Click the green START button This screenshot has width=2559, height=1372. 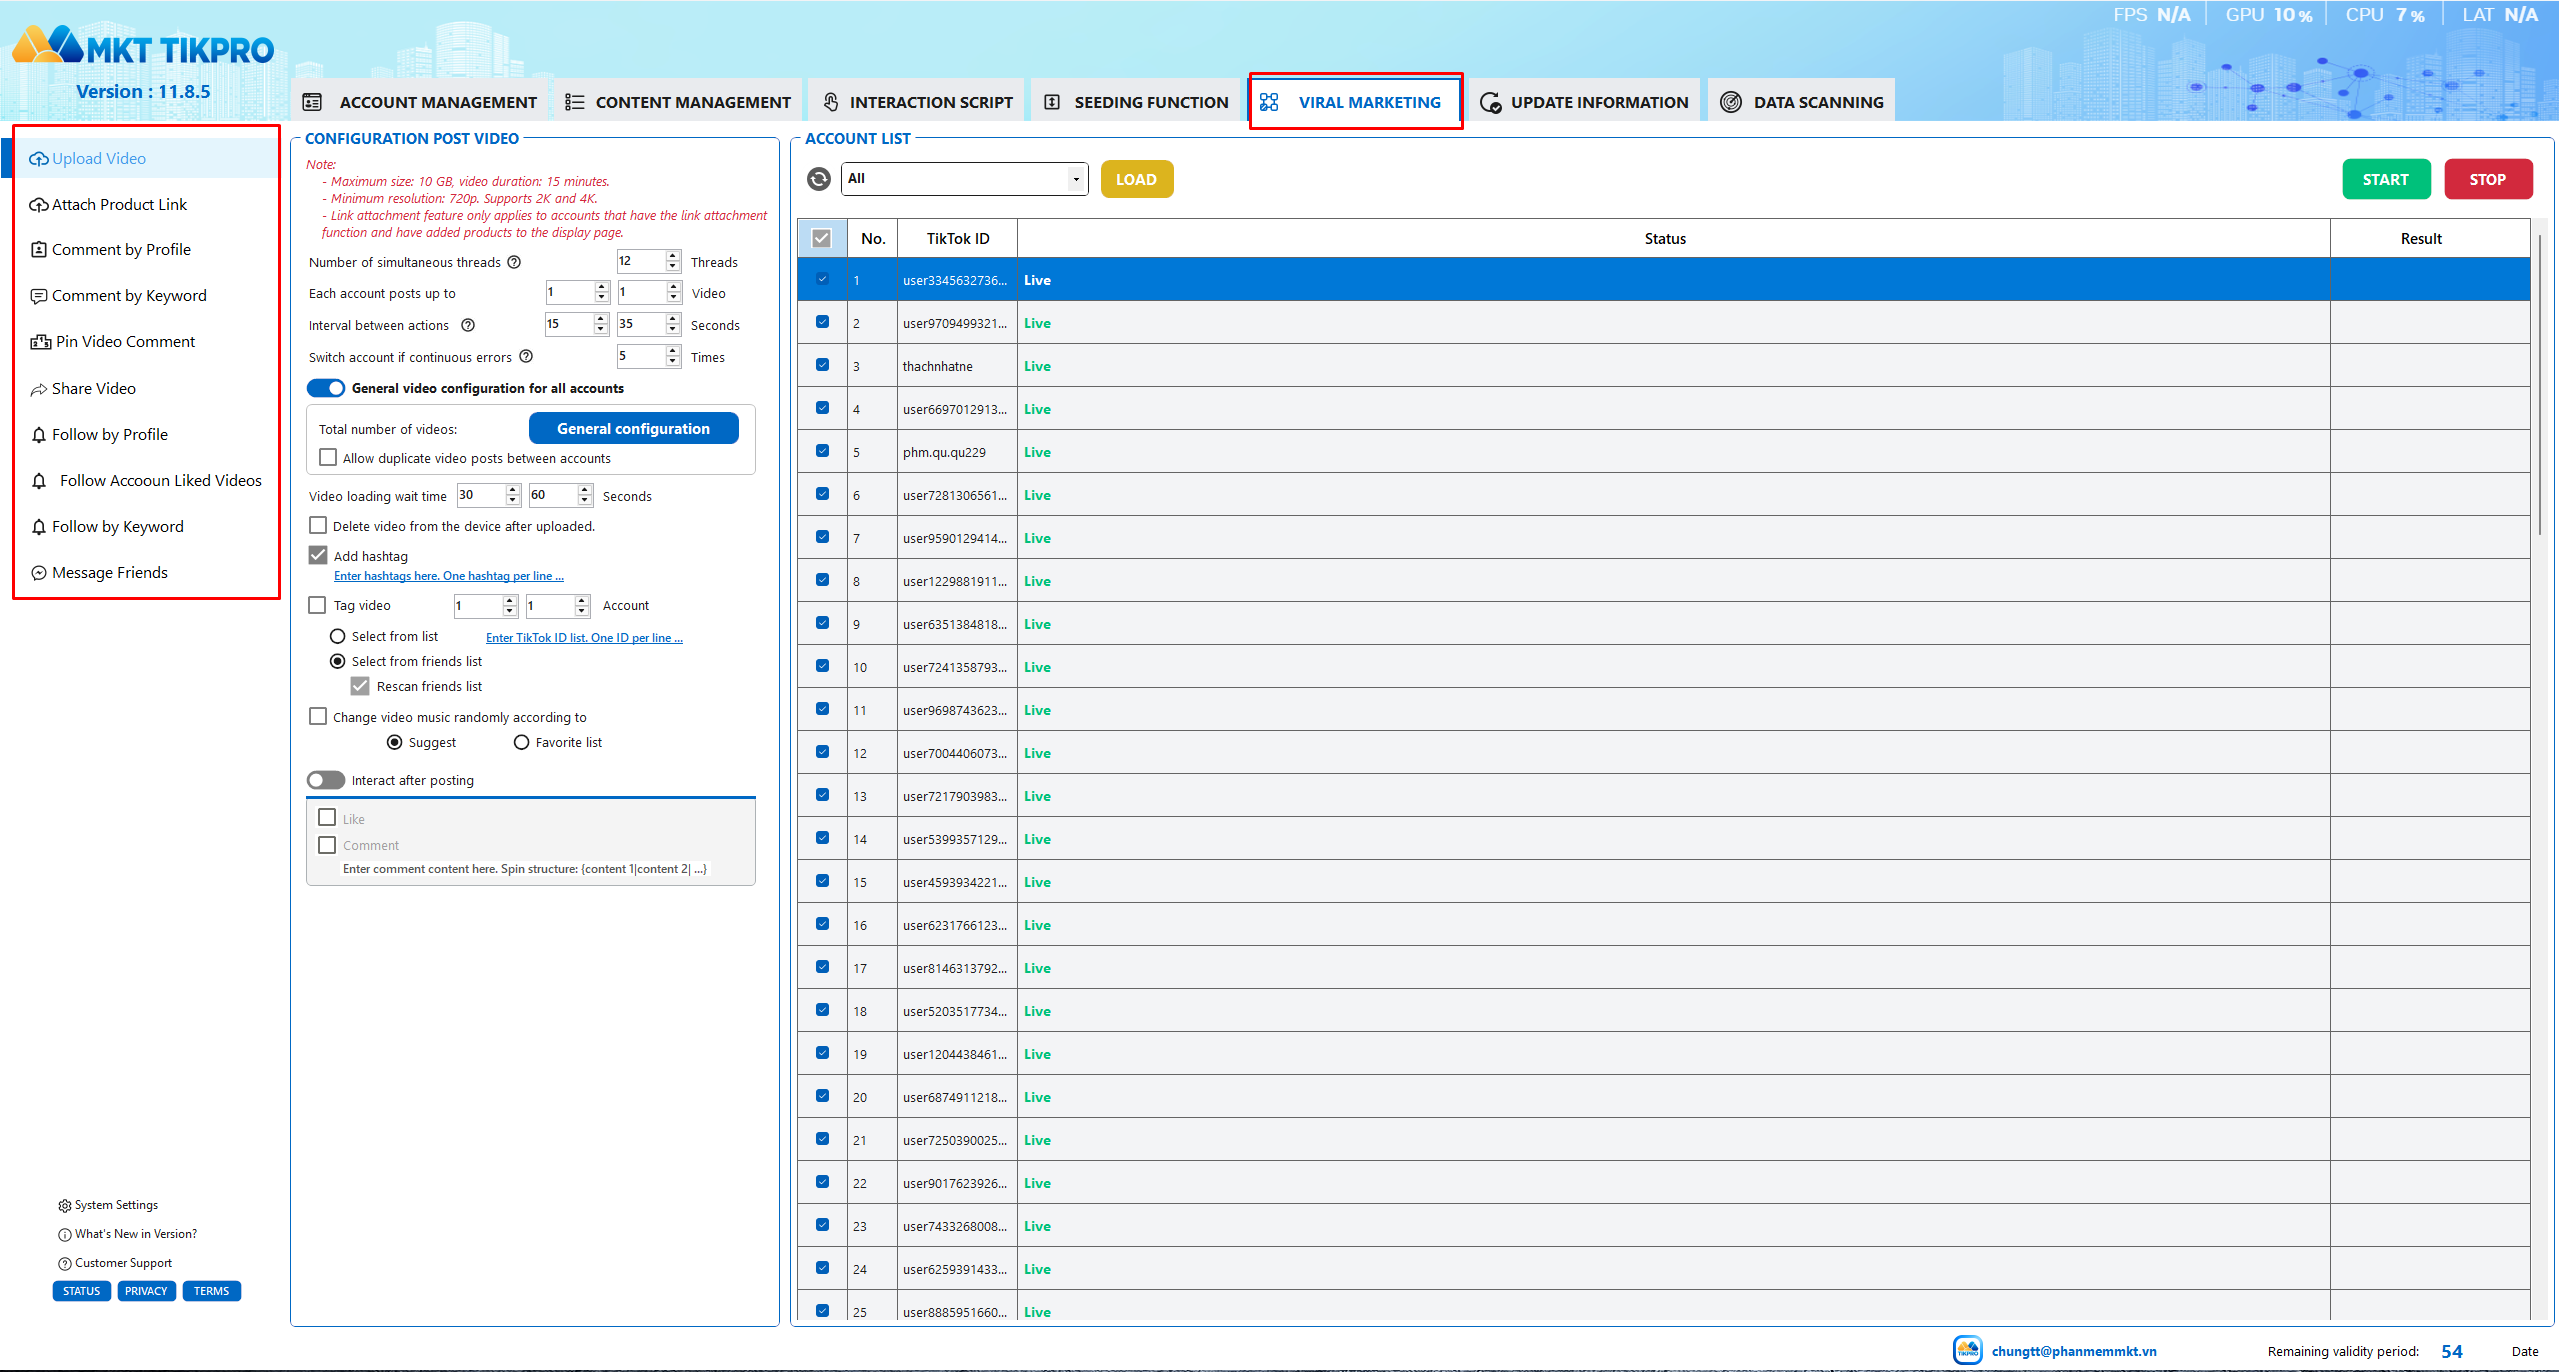(2385, 179)
